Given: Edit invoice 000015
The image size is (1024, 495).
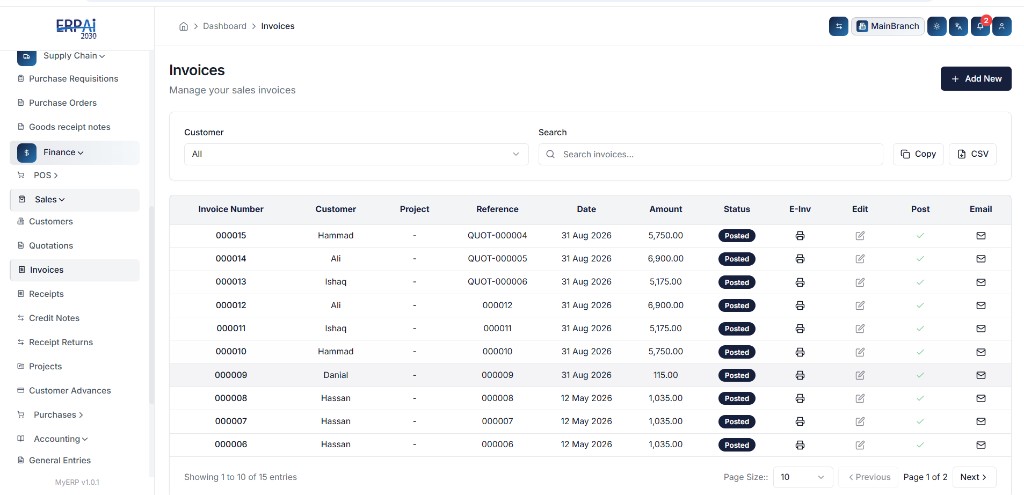Looking at the screenshot, I should pos(860,236).
